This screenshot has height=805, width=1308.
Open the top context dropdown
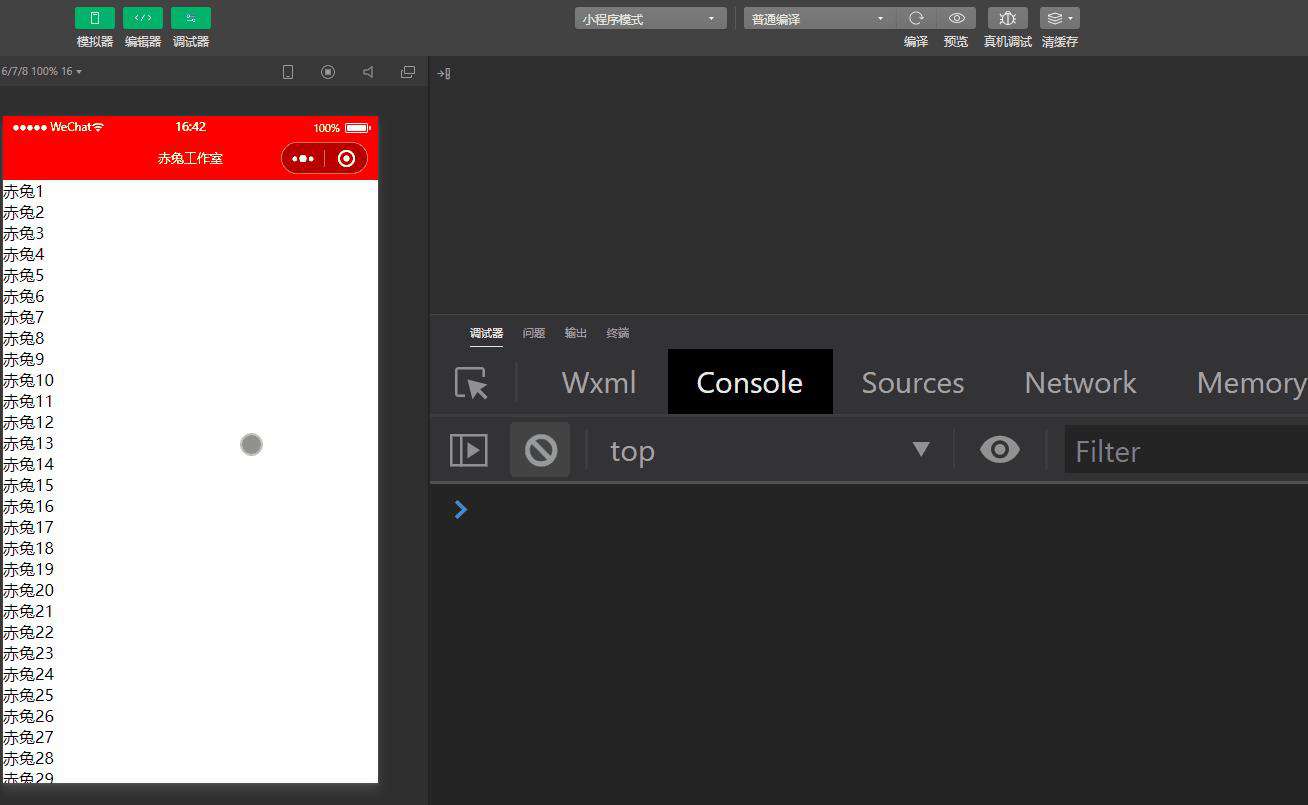(x=770, y=451)
